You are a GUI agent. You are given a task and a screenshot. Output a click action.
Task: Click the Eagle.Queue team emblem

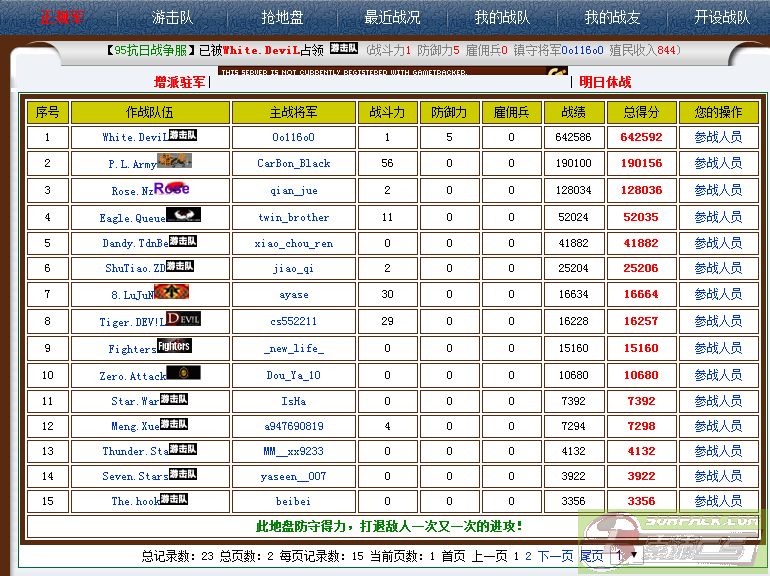[x=183, y=215]
